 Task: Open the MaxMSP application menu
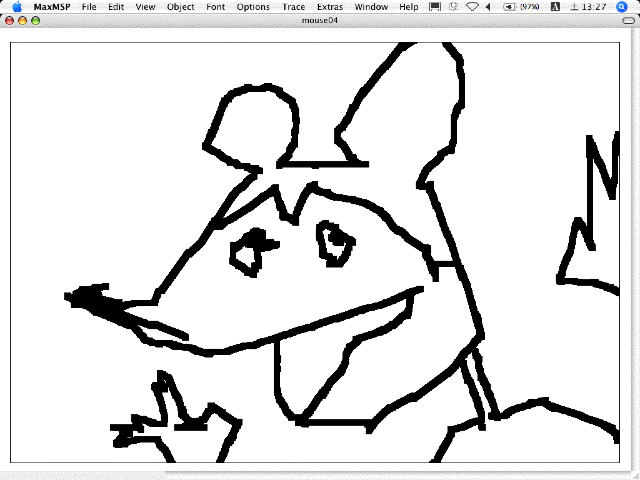pyautogui.click(x=52, y=7)
